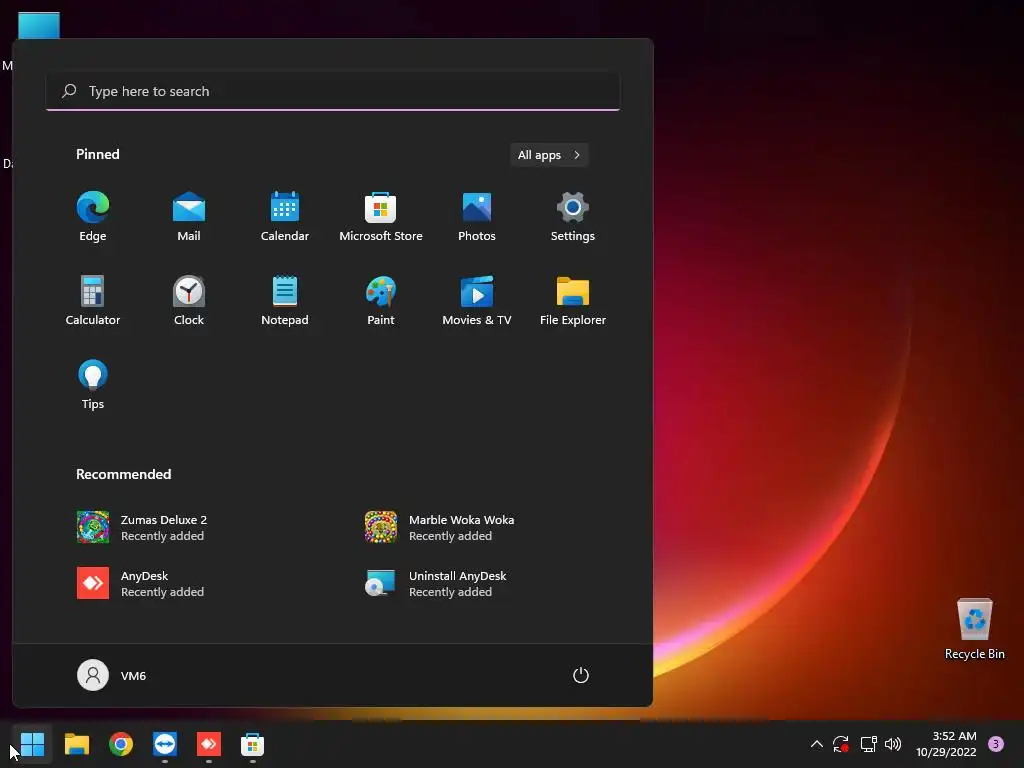
Task: Click the volume speaker tray icon
Action: click(893, 744)
